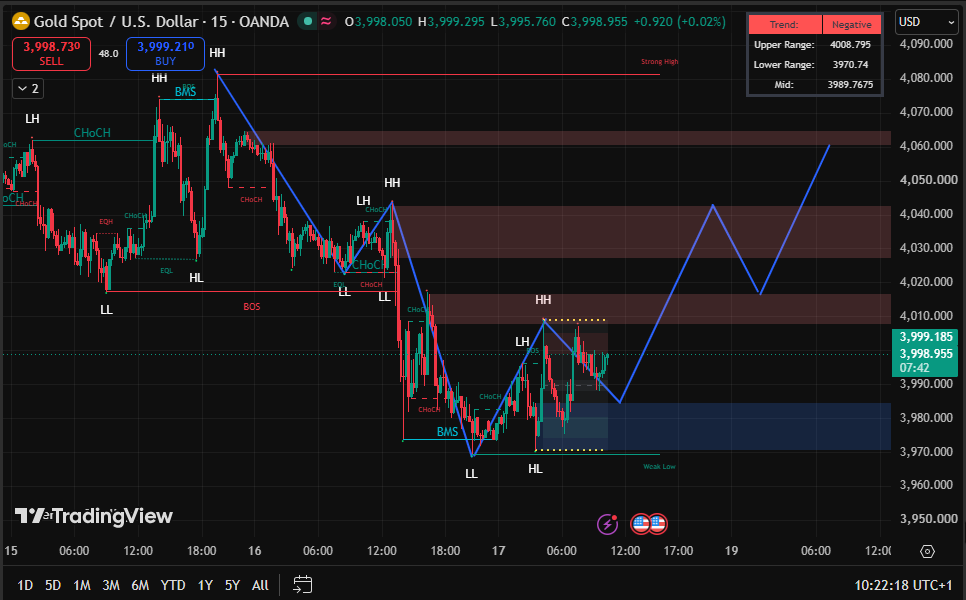The width and height of the screenshot is (966, 600).
Task: Click the 10:22:18 UTC+1 timezone button
Action: [903, 585]
